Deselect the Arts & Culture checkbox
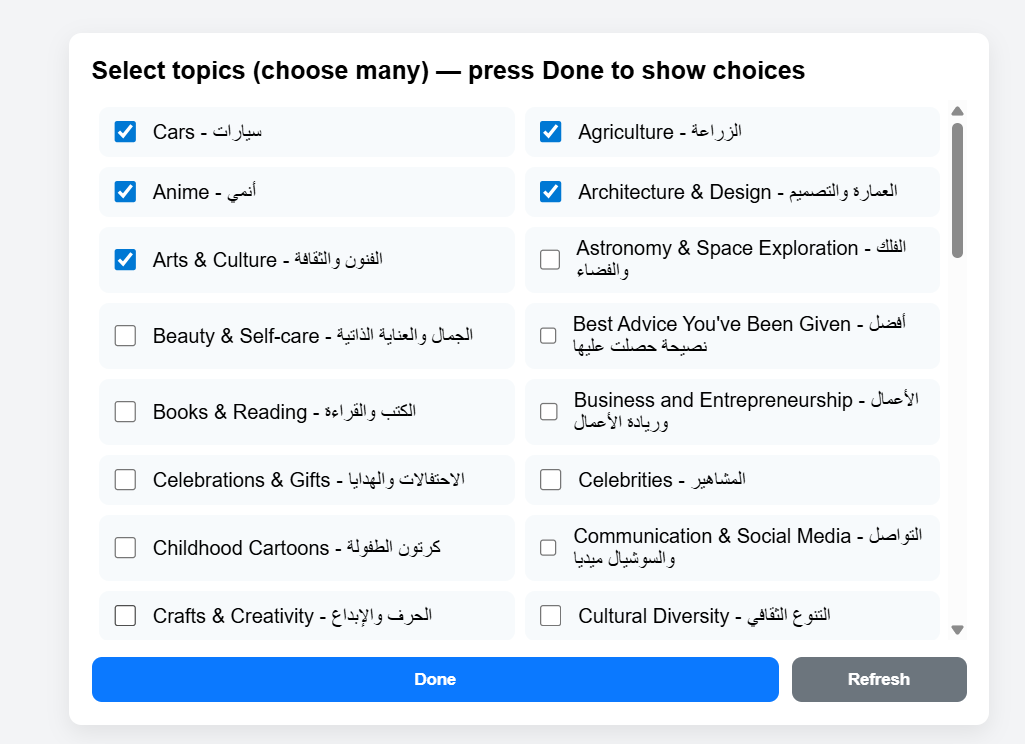The width and height of the screenshot is (1025, 744). tap(125, 260)
